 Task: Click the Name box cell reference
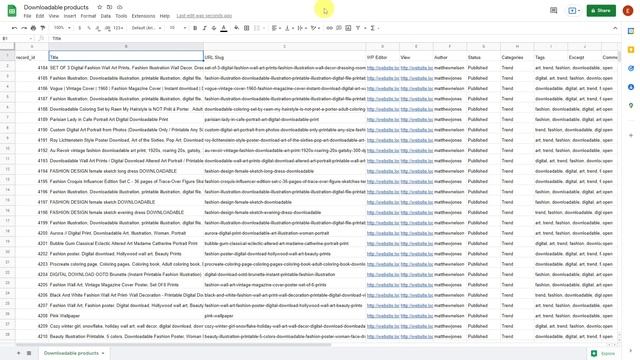16,38
